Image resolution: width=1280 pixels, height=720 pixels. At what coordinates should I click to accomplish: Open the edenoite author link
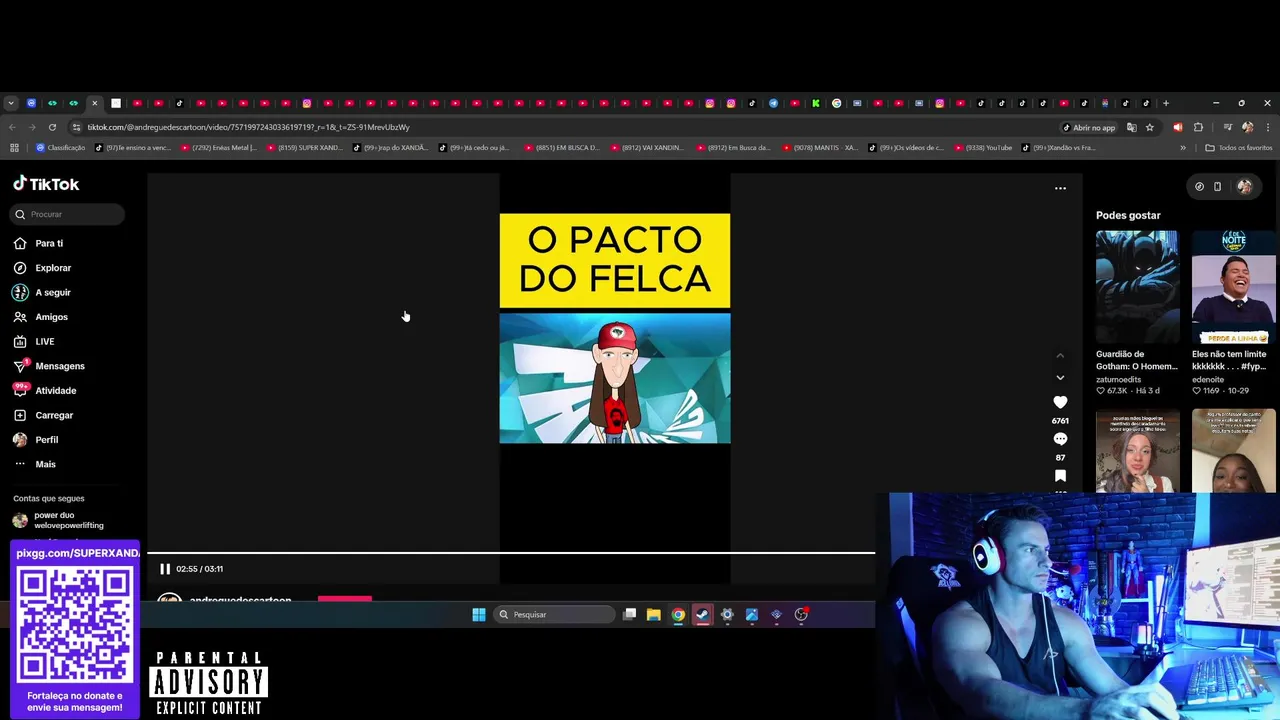1208,380
